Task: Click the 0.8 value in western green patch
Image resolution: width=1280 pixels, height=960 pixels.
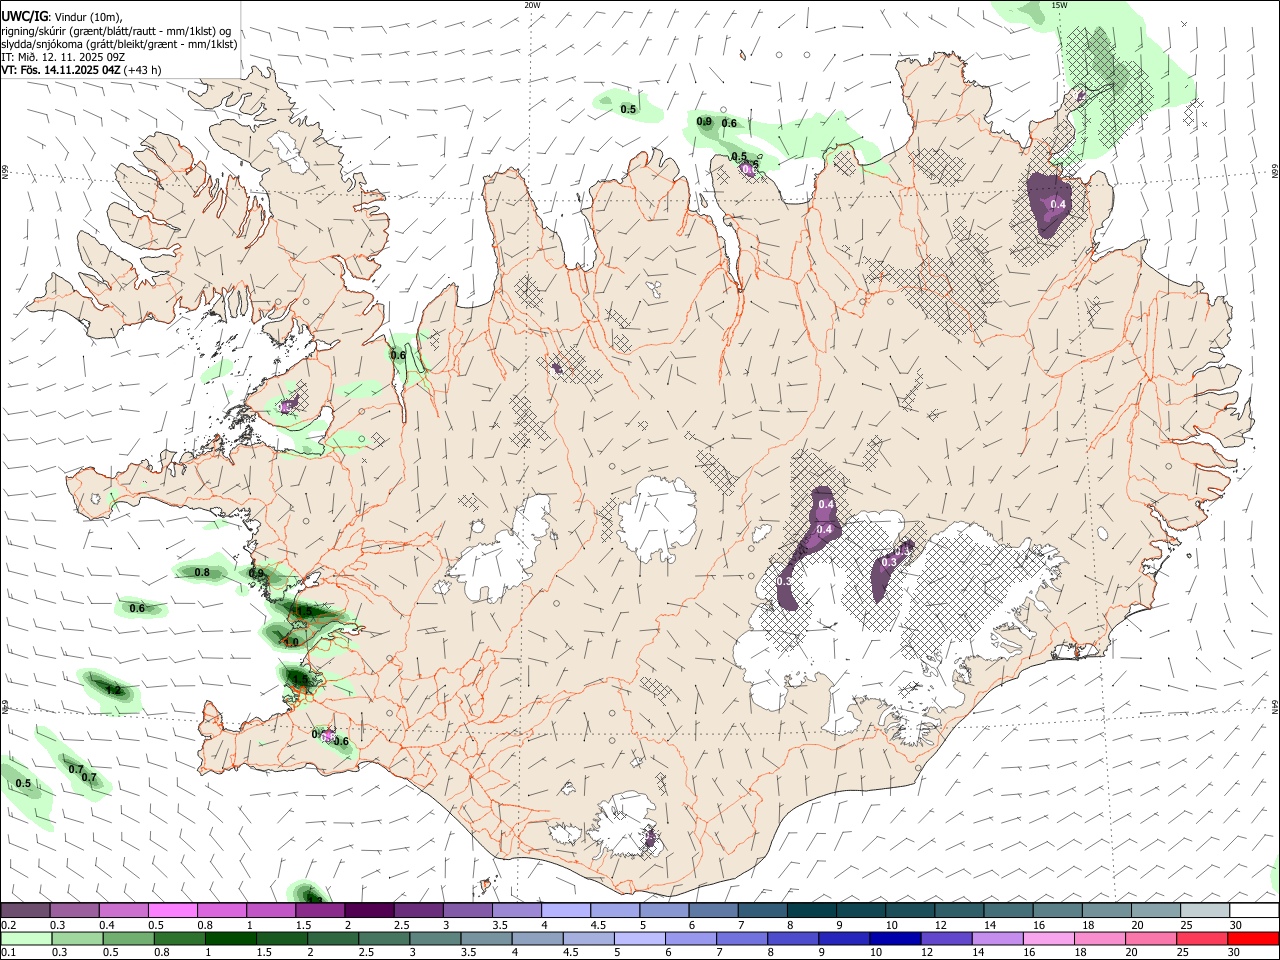Action: (202, 572)
